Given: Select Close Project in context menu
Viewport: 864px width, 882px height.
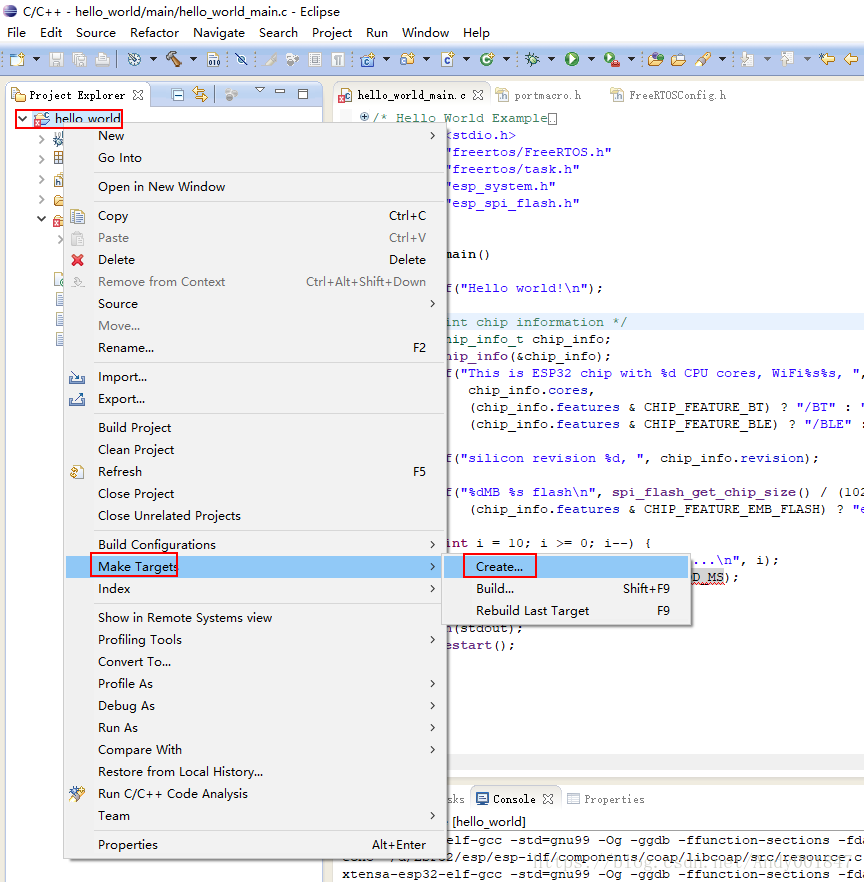Looking at the screenshot, I should point(254,493).
